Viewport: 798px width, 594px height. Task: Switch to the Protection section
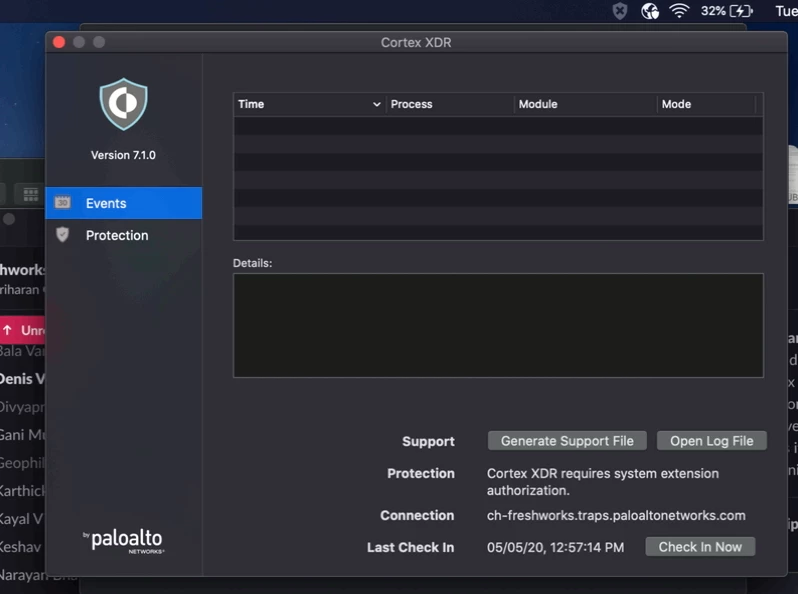[124, 235]
